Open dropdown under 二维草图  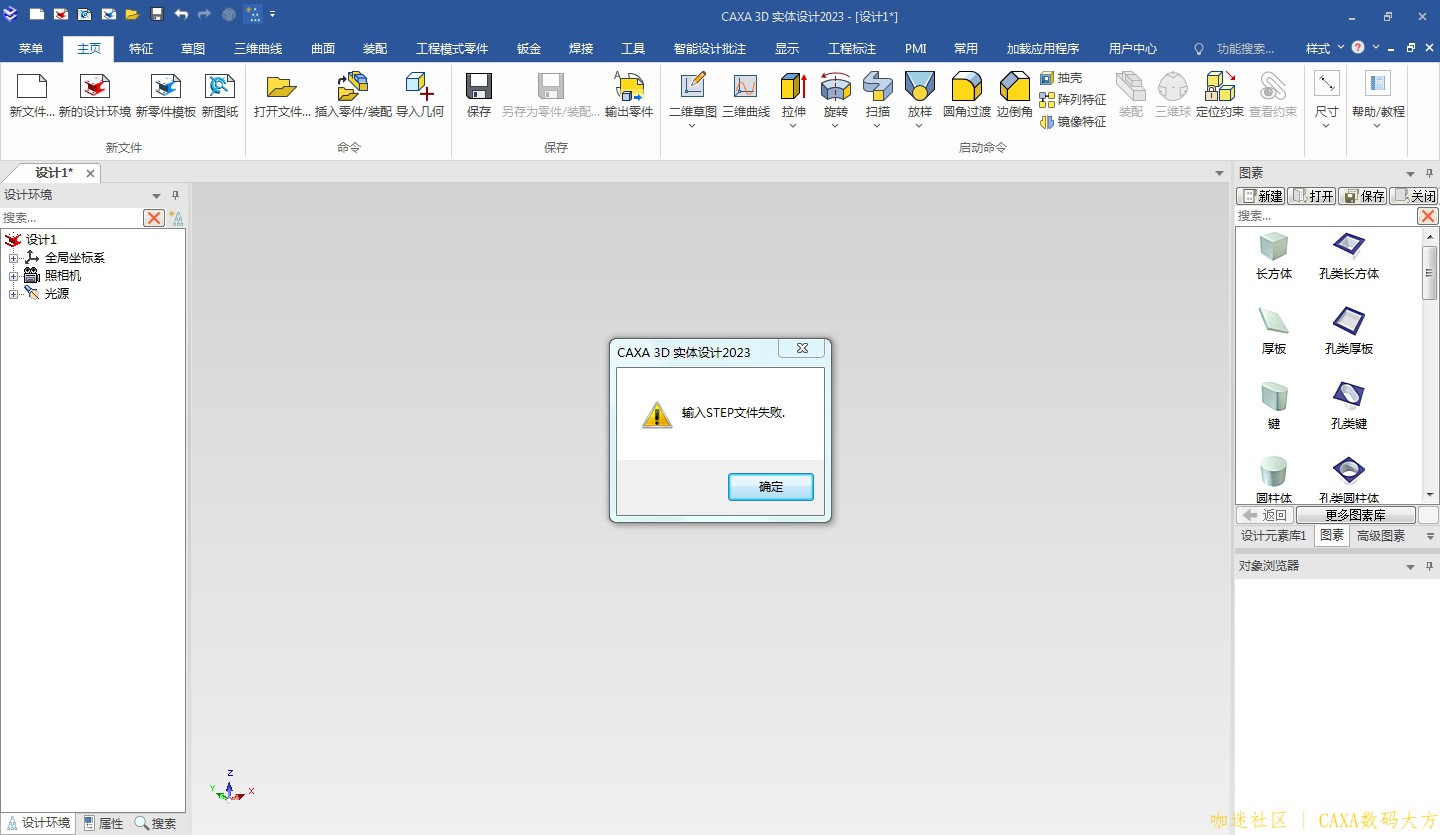693,126
